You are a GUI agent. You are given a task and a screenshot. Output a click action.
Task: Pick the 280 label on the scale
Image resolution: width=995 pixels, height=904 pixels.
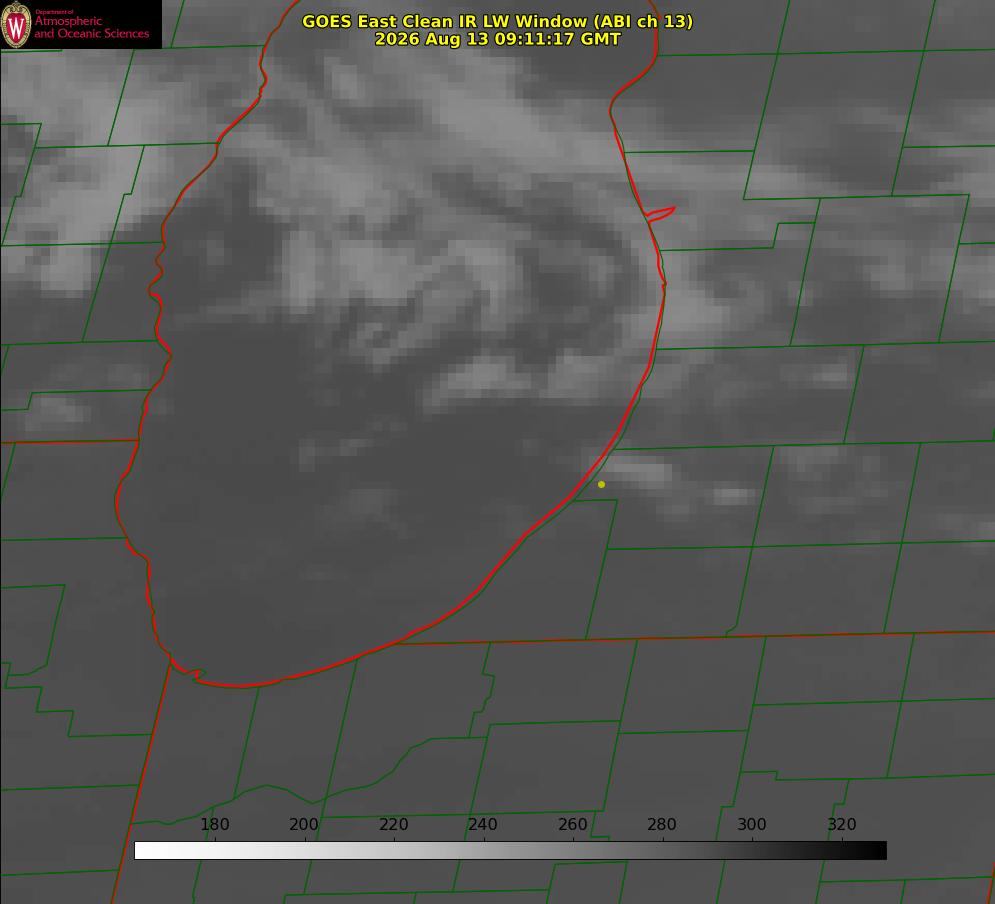click(662, 824)
